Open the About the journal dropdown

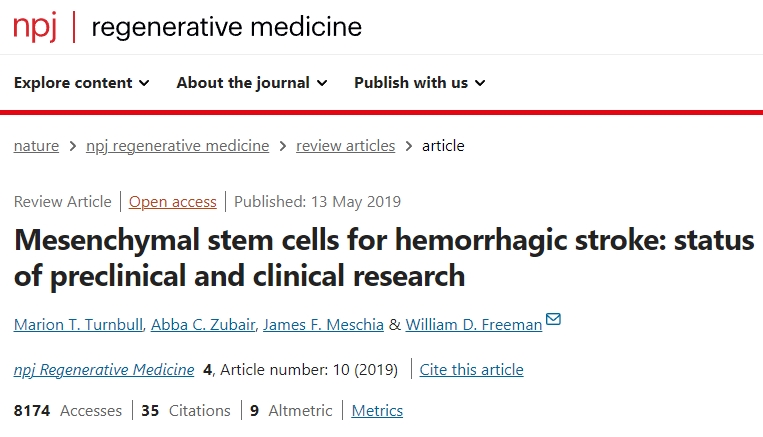tap(251, 83)
